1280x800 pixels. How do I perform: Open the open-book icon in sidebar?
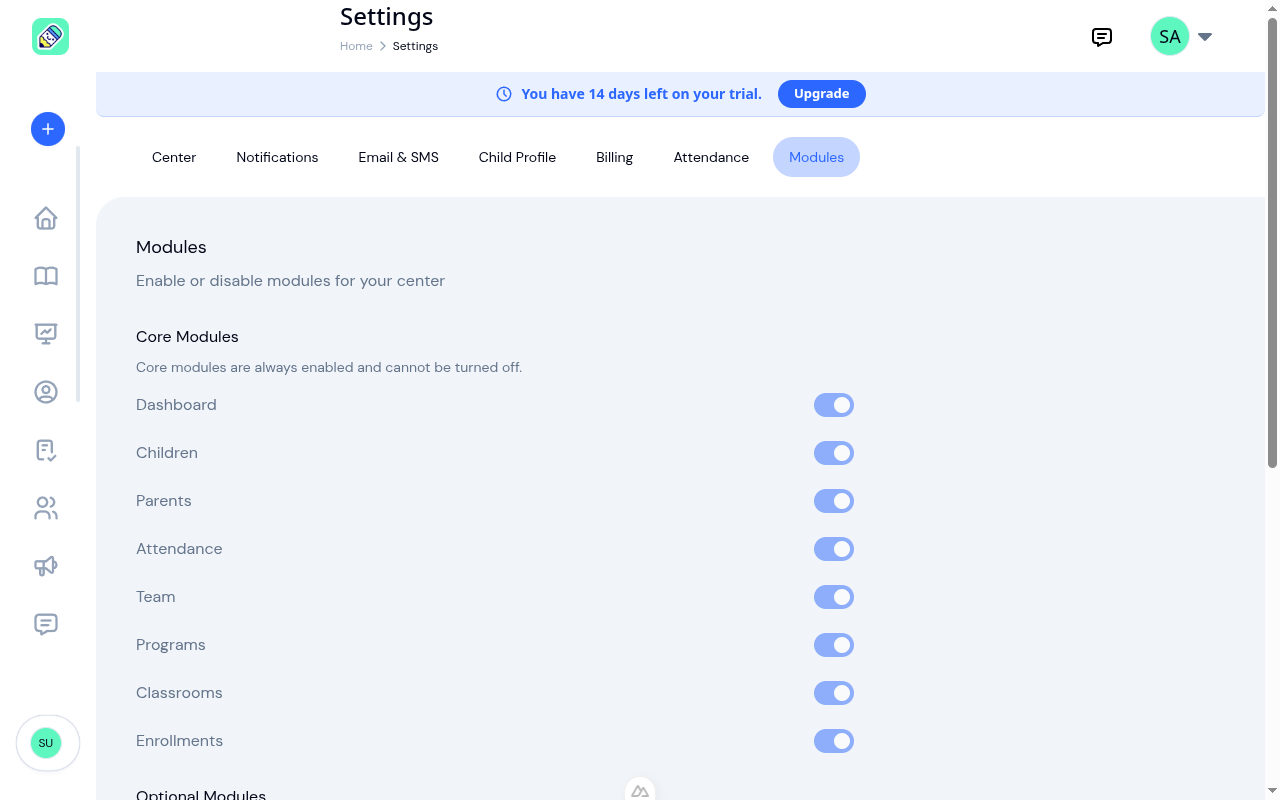46,276
